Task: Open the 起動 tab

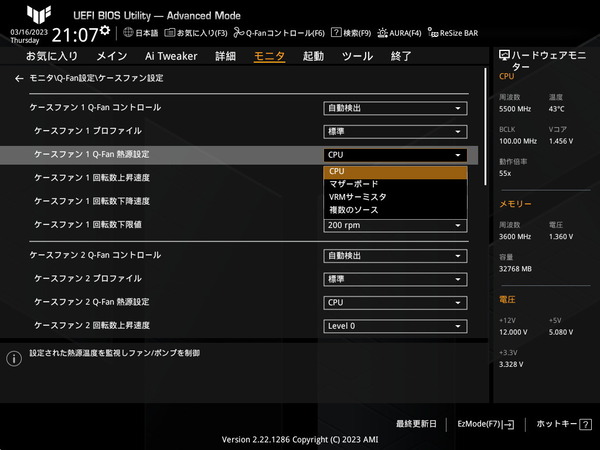Action: [313, 56]
